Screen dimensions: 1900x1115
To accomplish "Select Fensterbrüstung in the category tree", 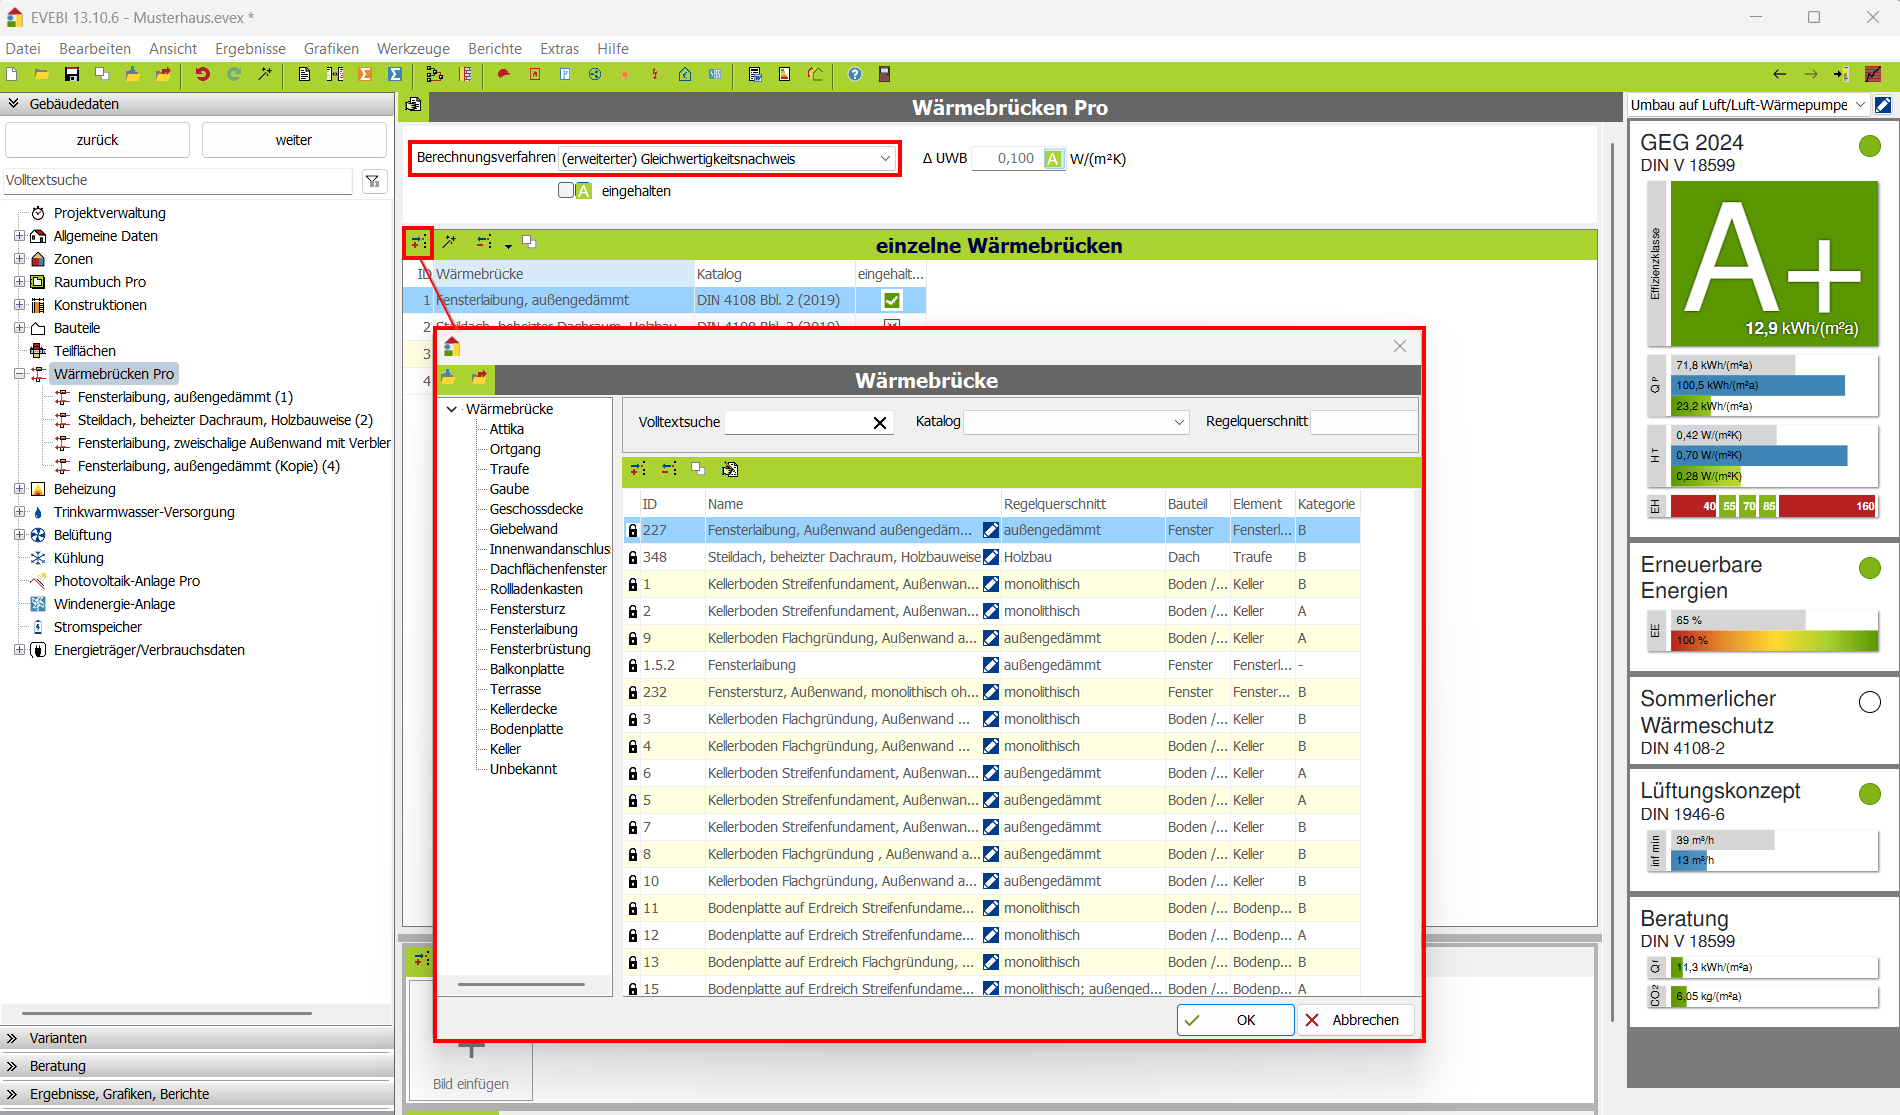I will [x=540, y=649].
